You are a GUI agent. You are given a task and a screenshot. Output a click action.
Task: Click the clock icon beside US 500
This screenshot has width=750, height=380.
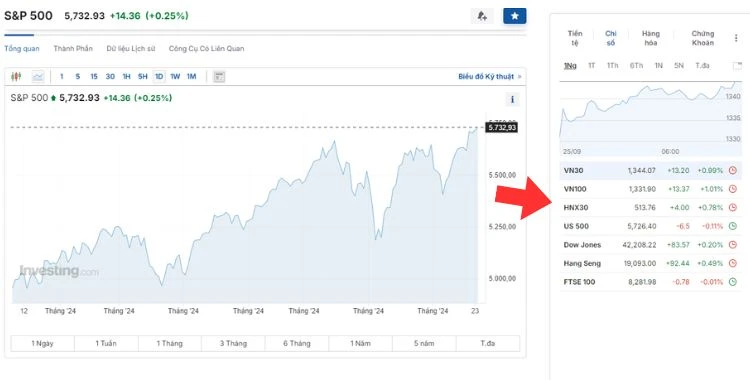coord(732,226)
